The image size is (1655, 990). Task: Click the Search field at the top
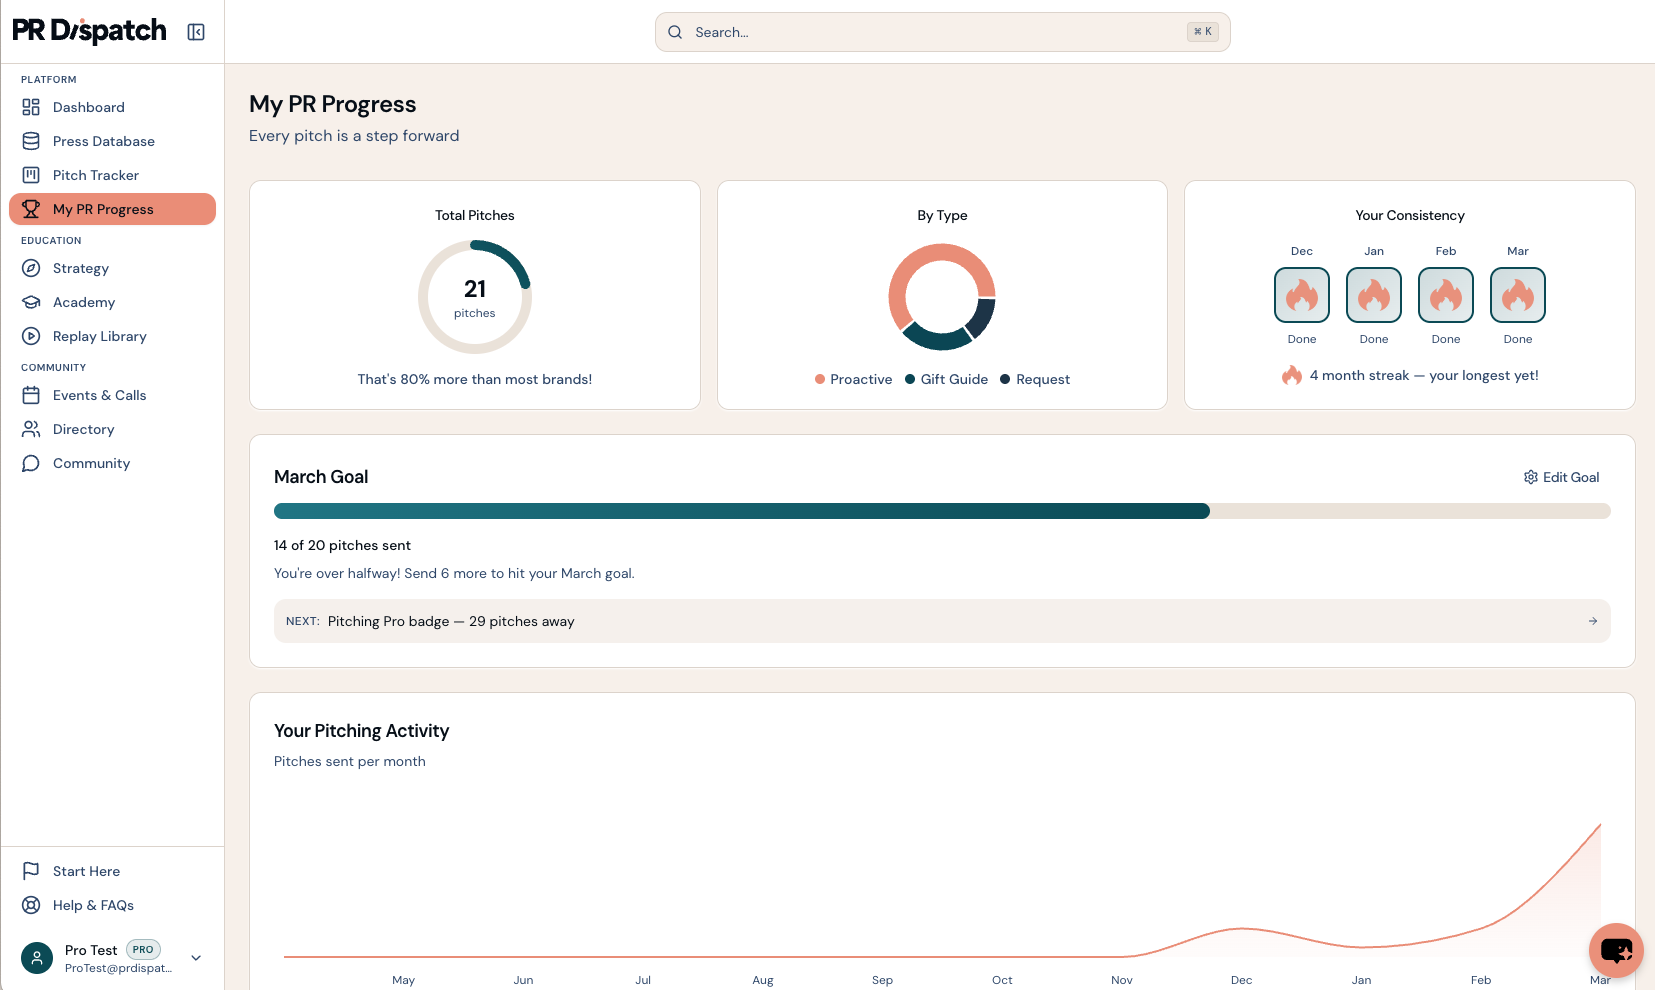point(941,32)
